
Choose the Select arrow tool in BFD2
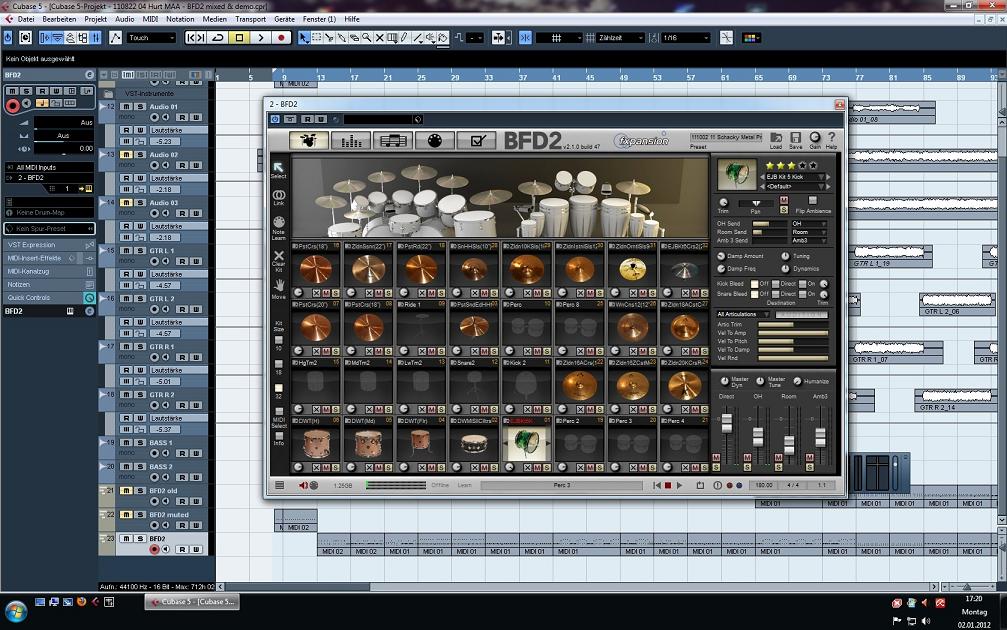[x=278, y=168]
